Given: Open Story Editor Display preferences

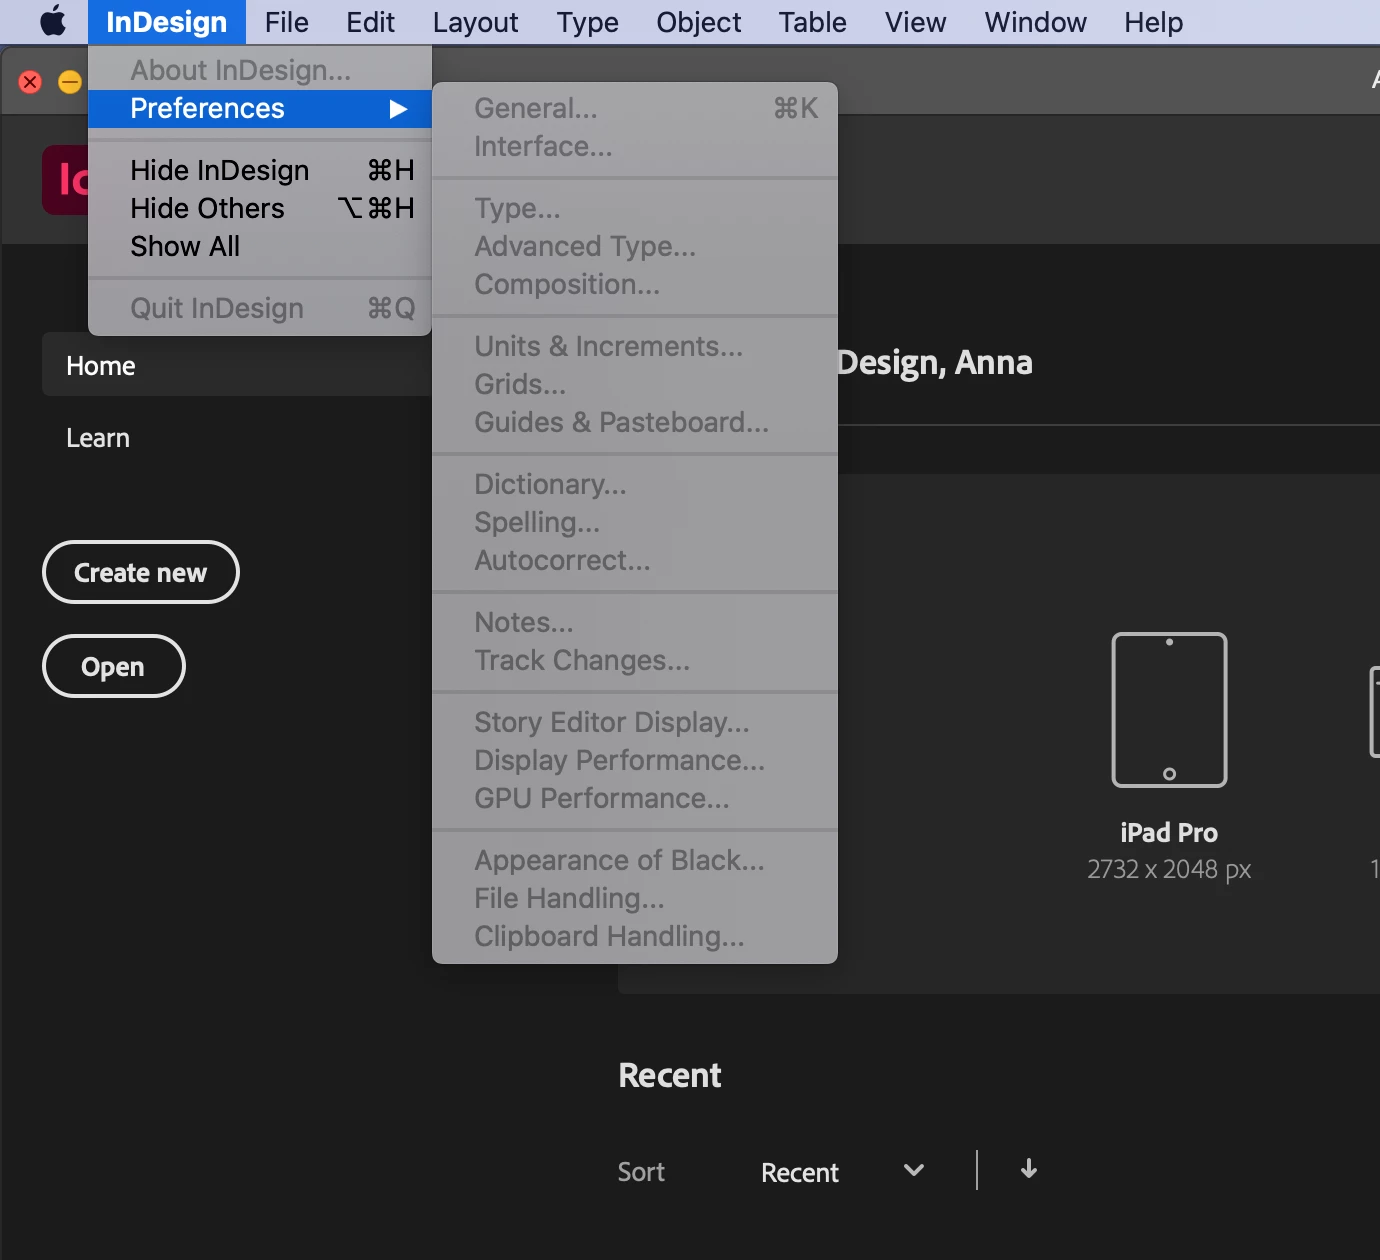Looking at the screenshot, I should (635, 722).
